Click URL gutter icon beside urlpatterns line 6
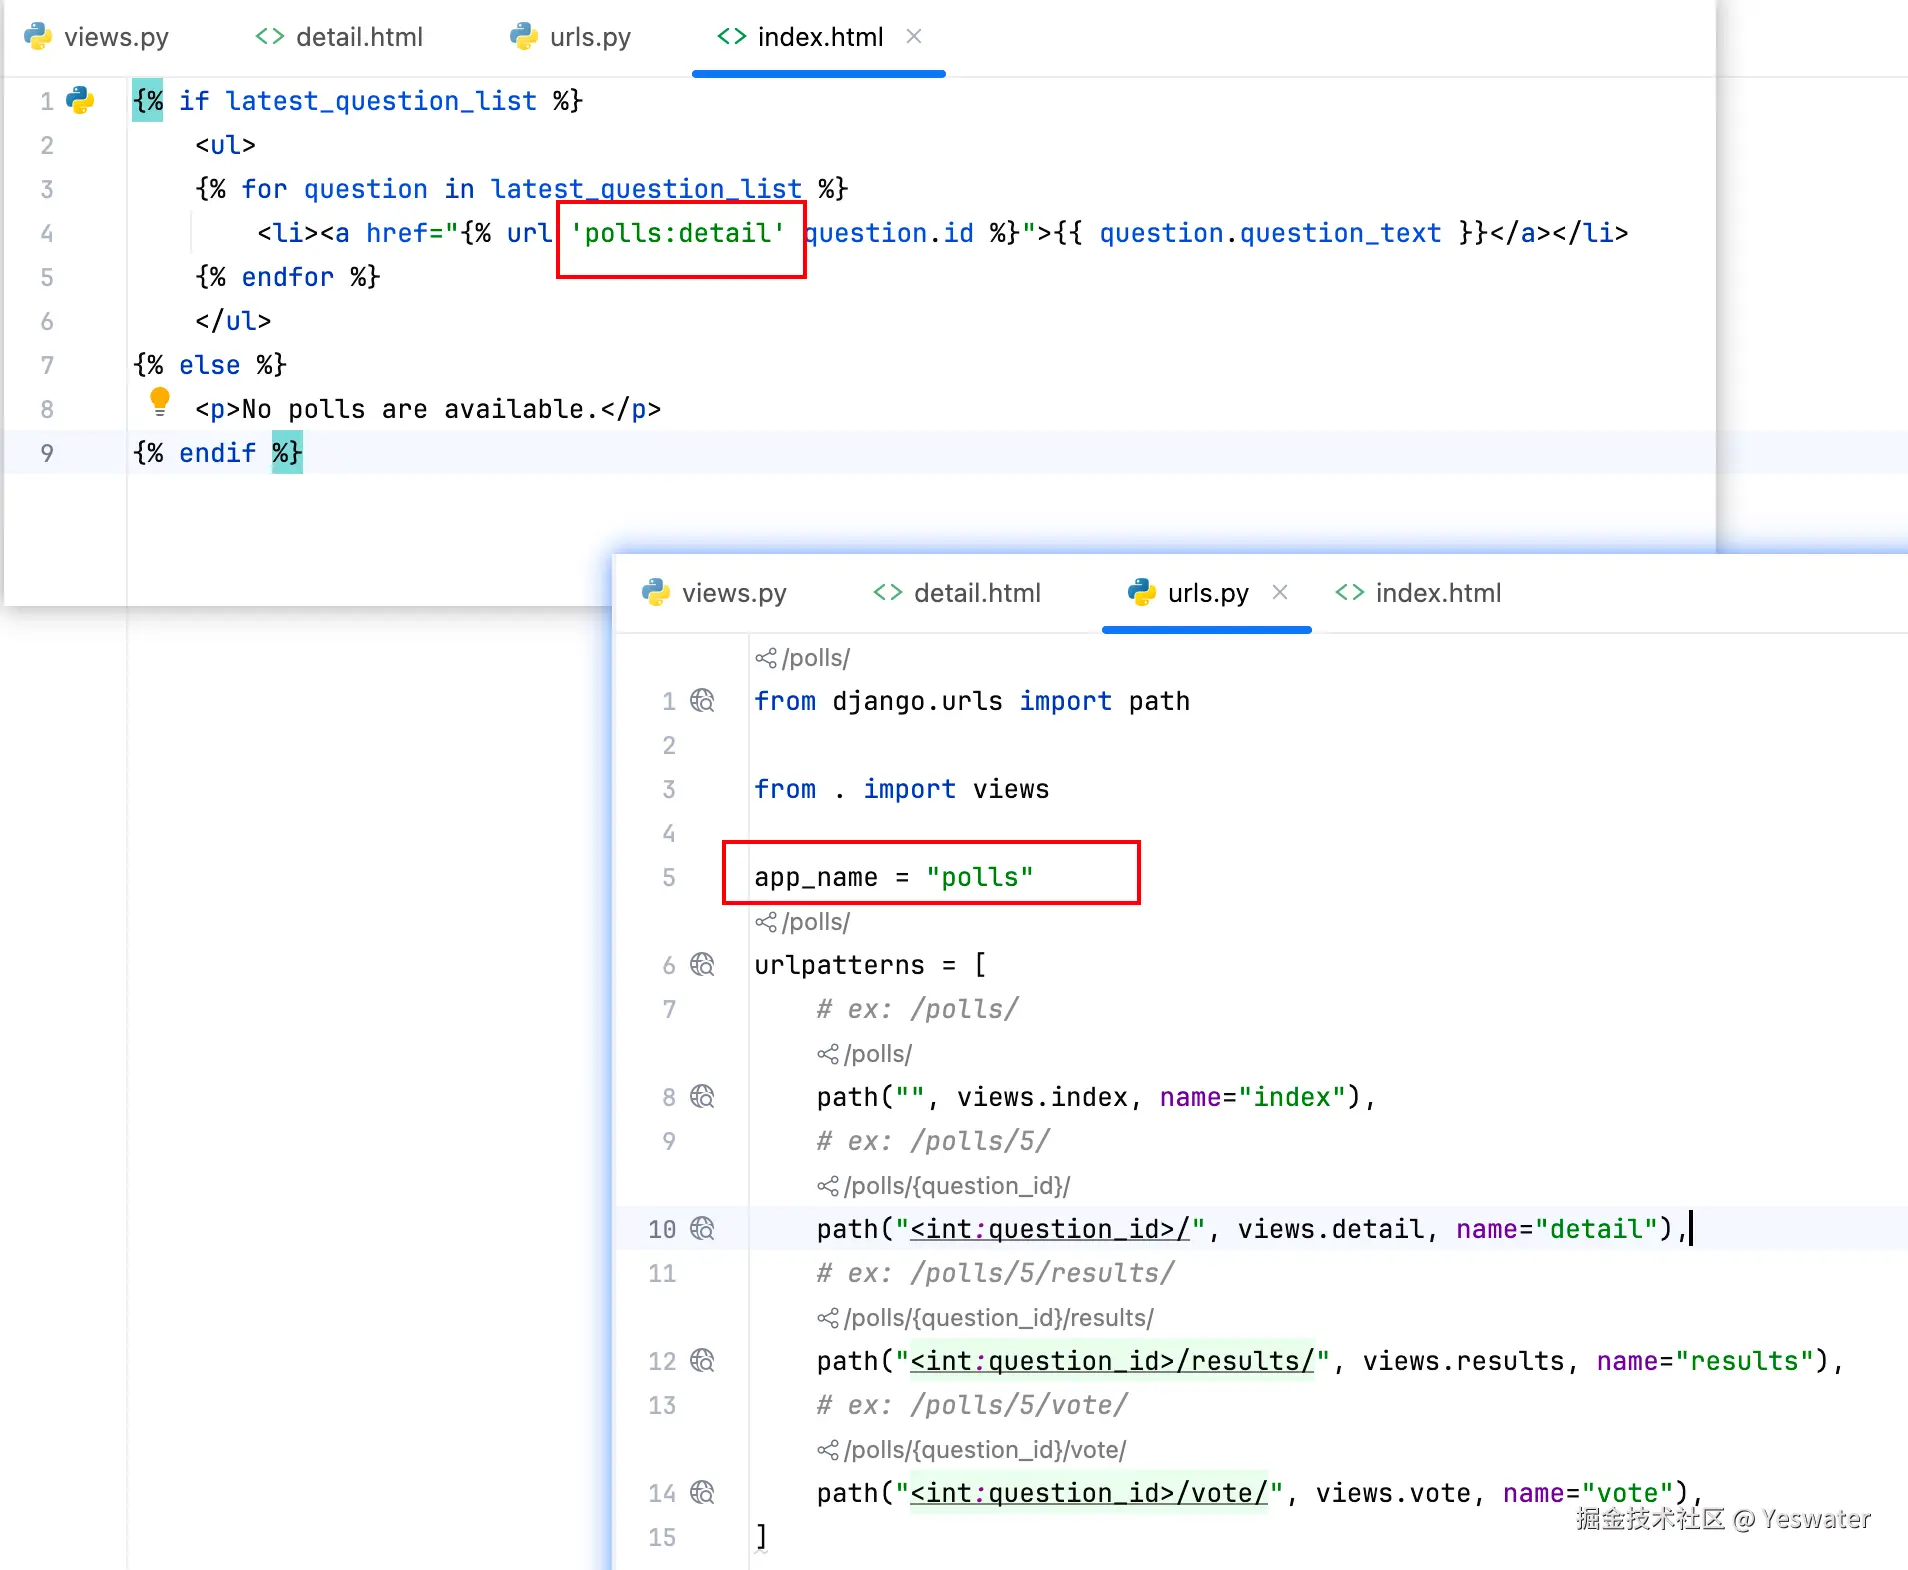Image resolution: width=1908 pixels, height=1570 pixels. (703, 965)
